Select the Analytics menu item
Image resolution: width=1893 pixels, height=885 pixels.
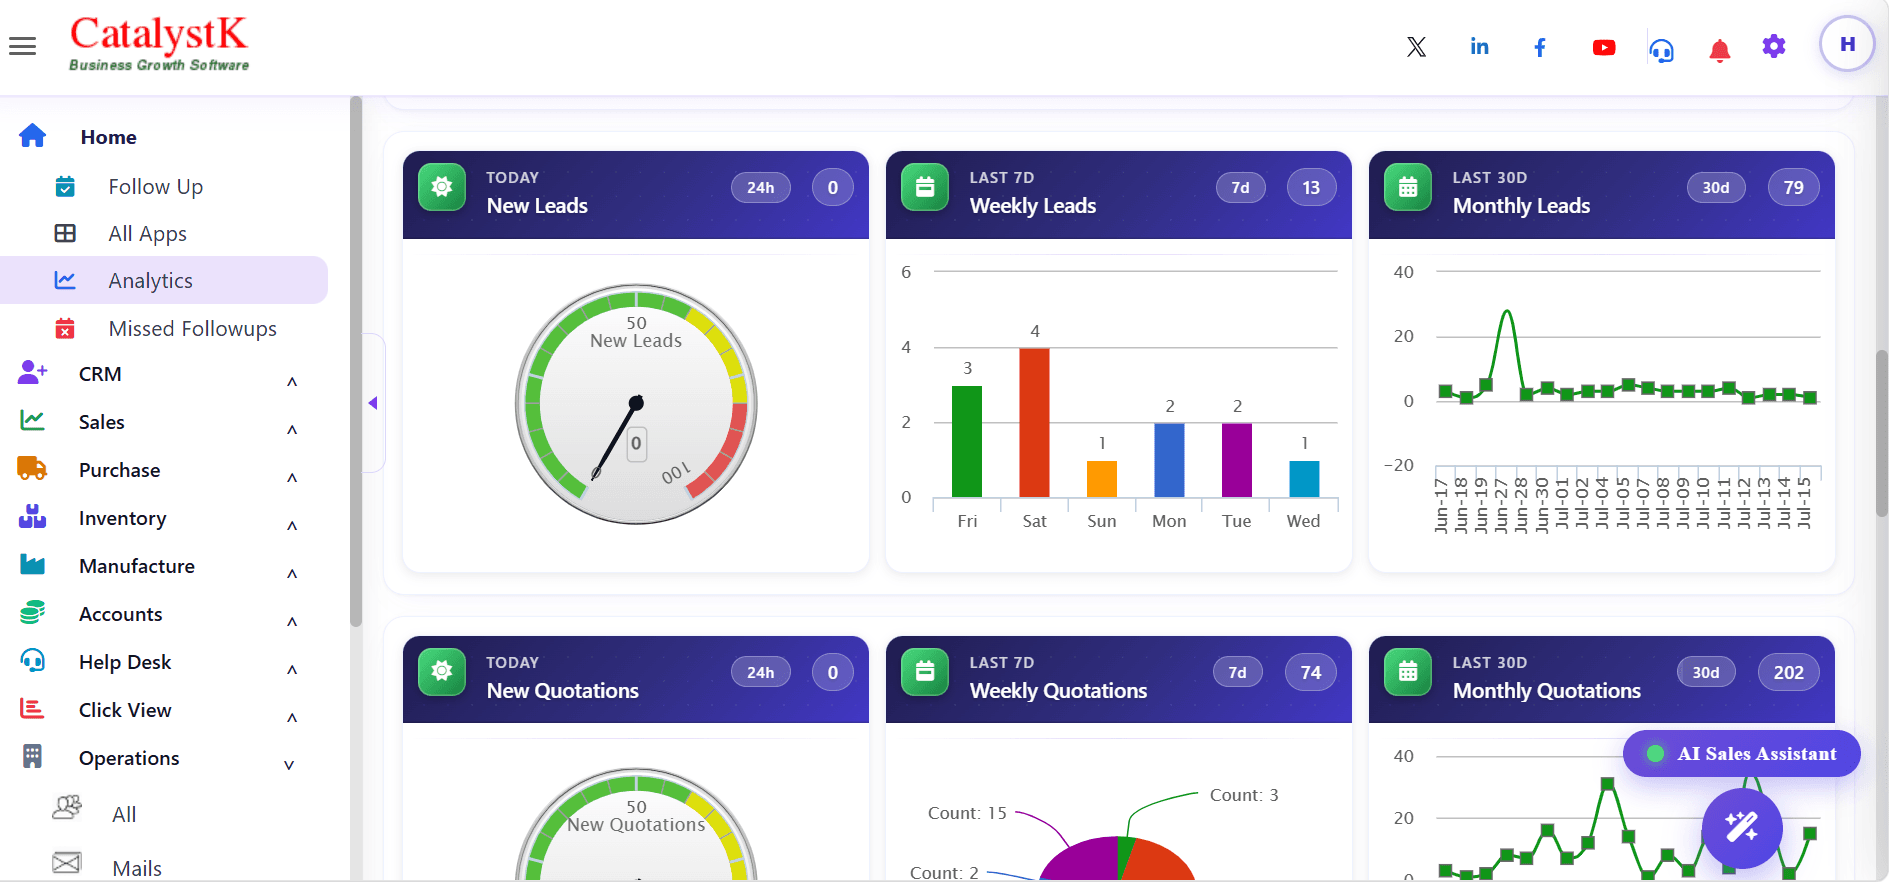[x=164, y=280]
